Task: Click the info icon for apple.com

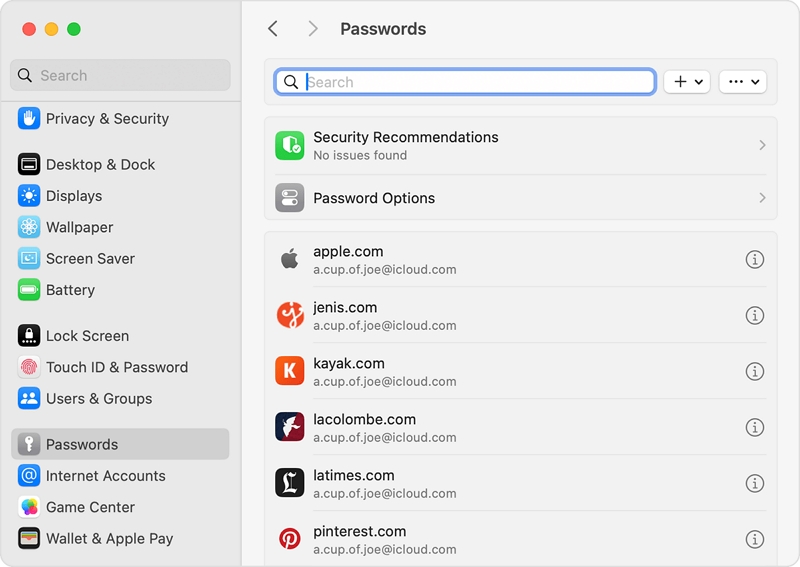Action: click(x=755, y=259)
